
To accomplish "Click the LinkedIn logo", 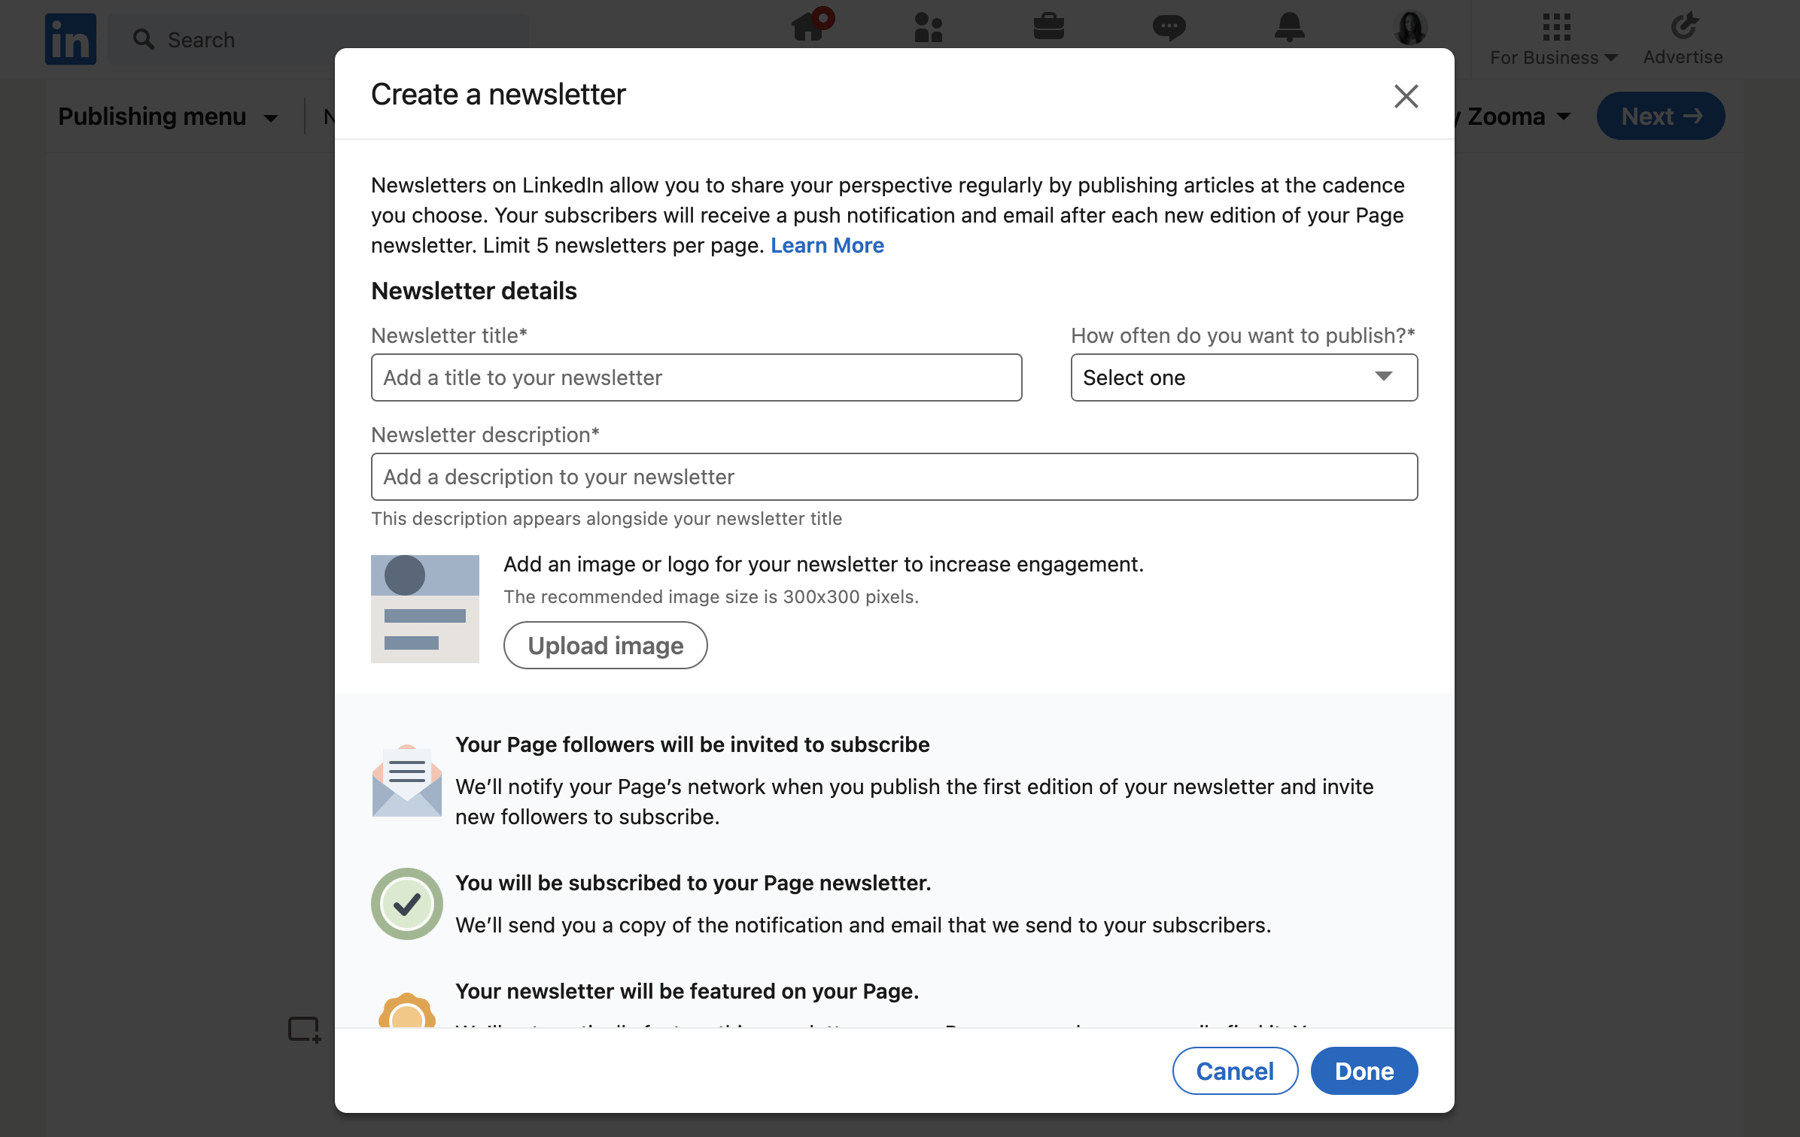I will click(x=70, y=38).
